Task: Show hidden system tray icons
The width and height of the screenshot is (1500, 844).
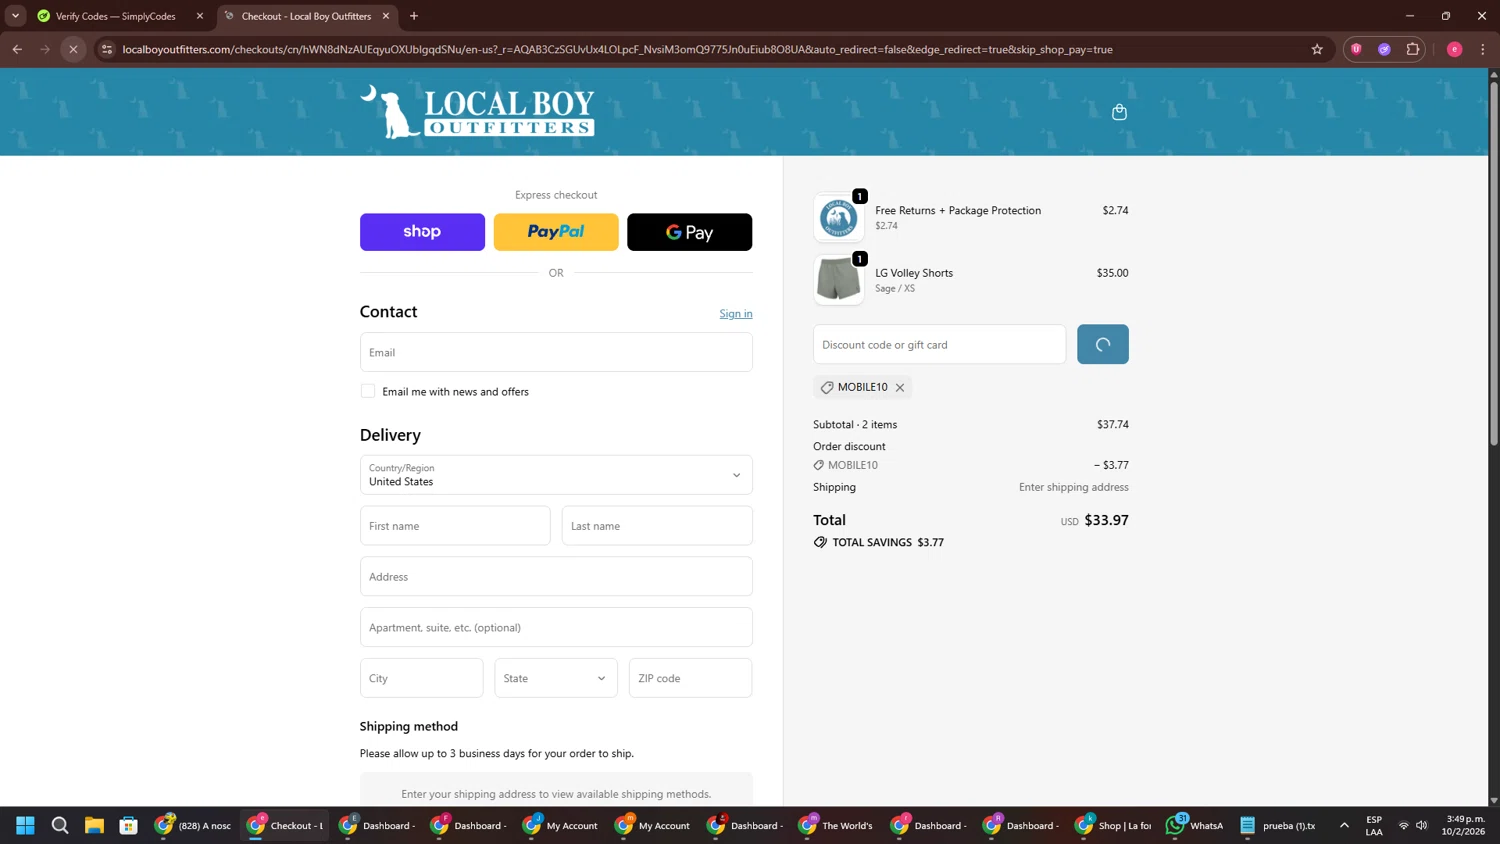Action: click(1344, 825)
